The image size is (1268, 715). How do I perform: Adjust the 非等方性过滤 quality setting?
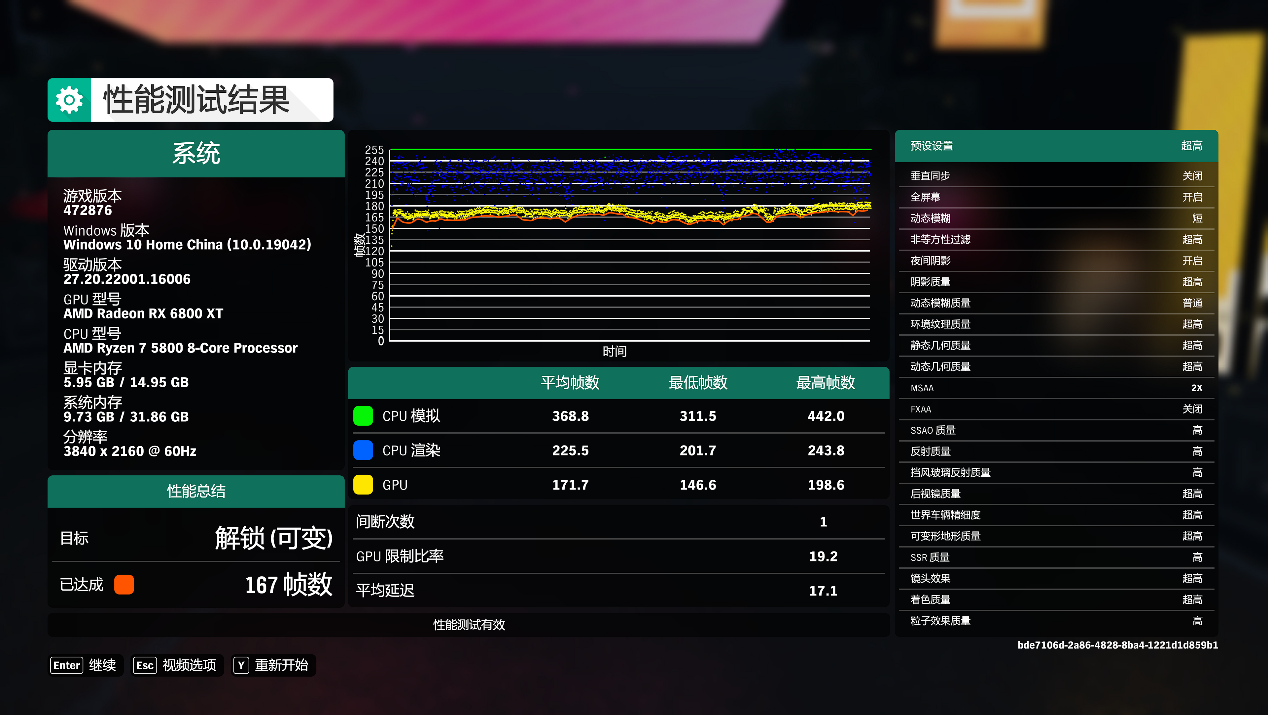1056,239
